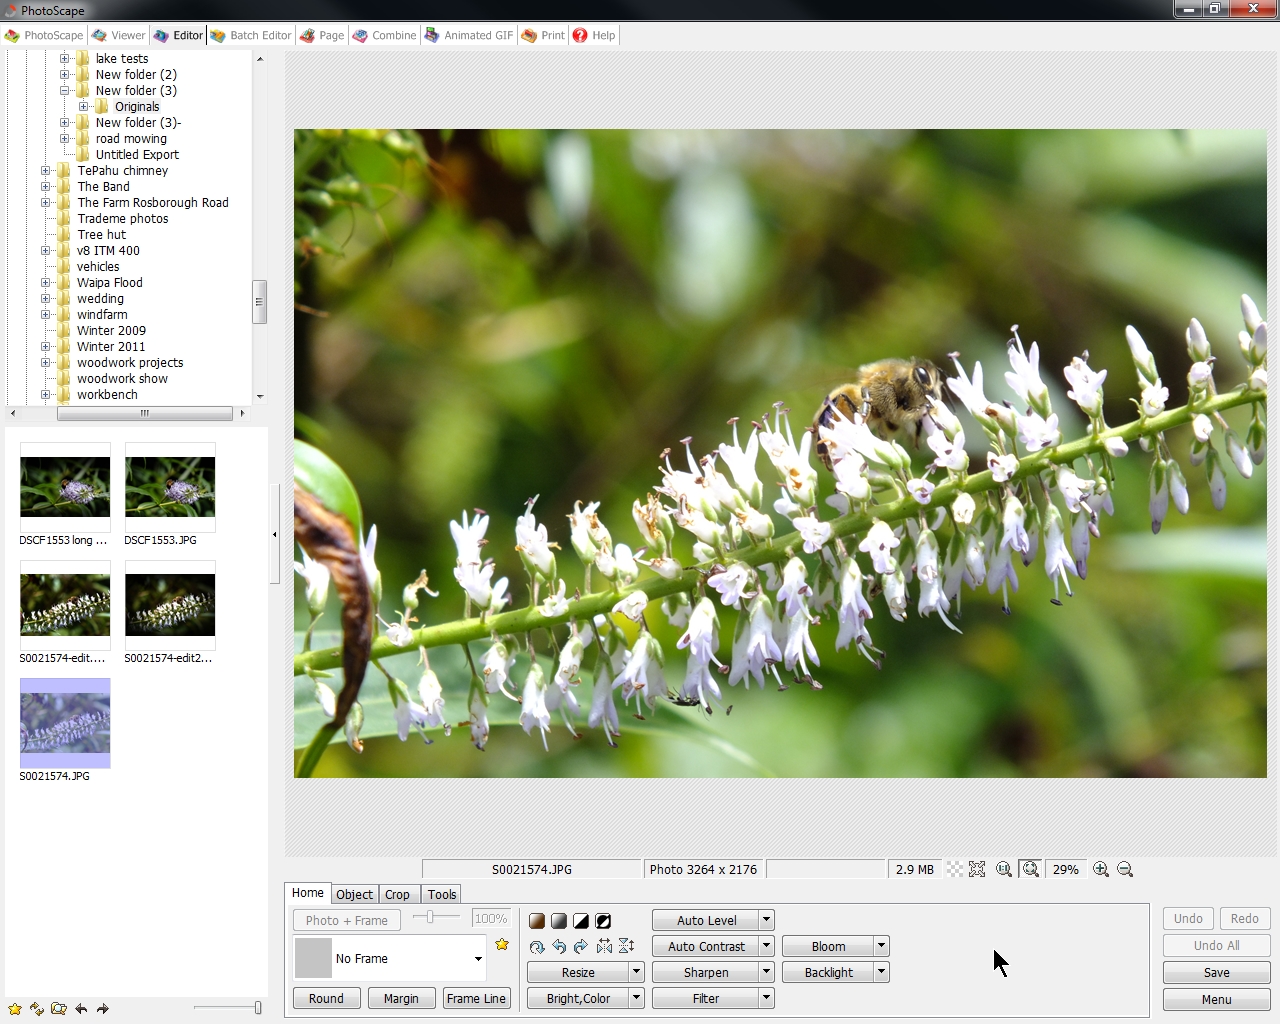The height and width of the screenshot is (1024, 1280).
Task: Expand the New folder (3) tree branch
Action: coord(66,90)
